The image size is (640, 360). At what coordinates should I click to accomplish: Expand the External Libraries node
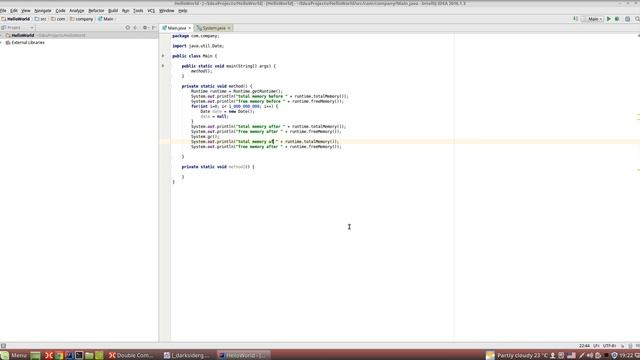coord(2,42)
